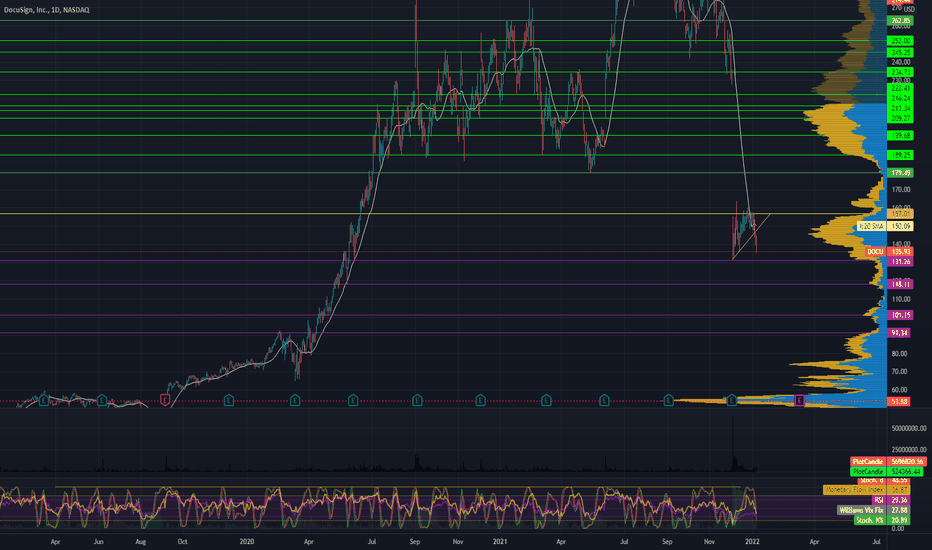Open the December 2020 earnings marker
The width and height of the screenshot is (932, 550).
point(480,401)
